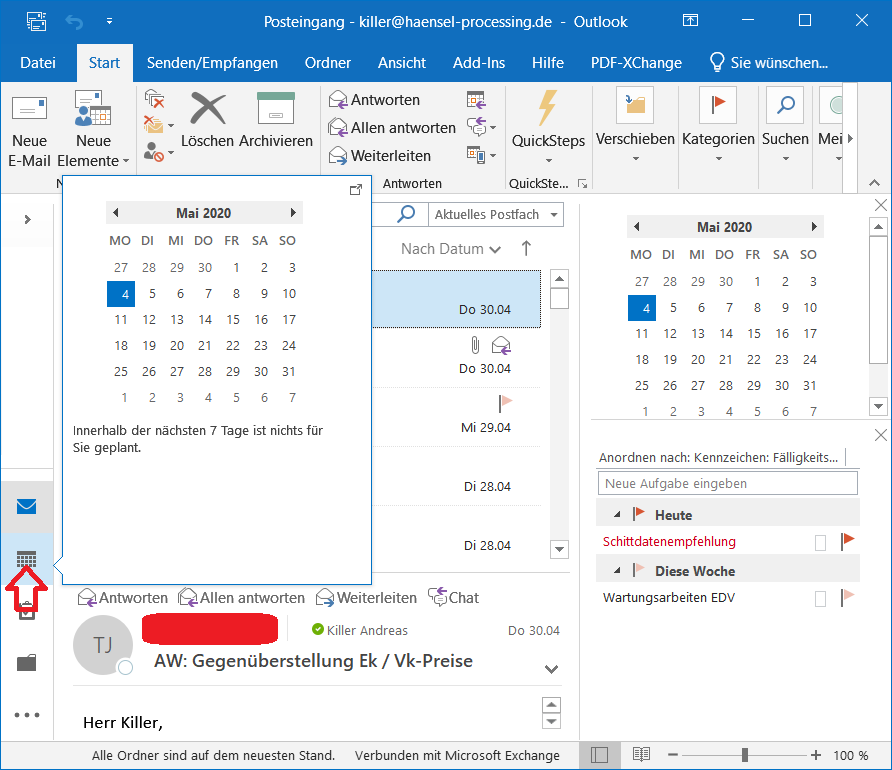The height and width of the screenshot is (770, 892).
Task: Collapse the Diese Woche task group
Action: tap(617, 570)
